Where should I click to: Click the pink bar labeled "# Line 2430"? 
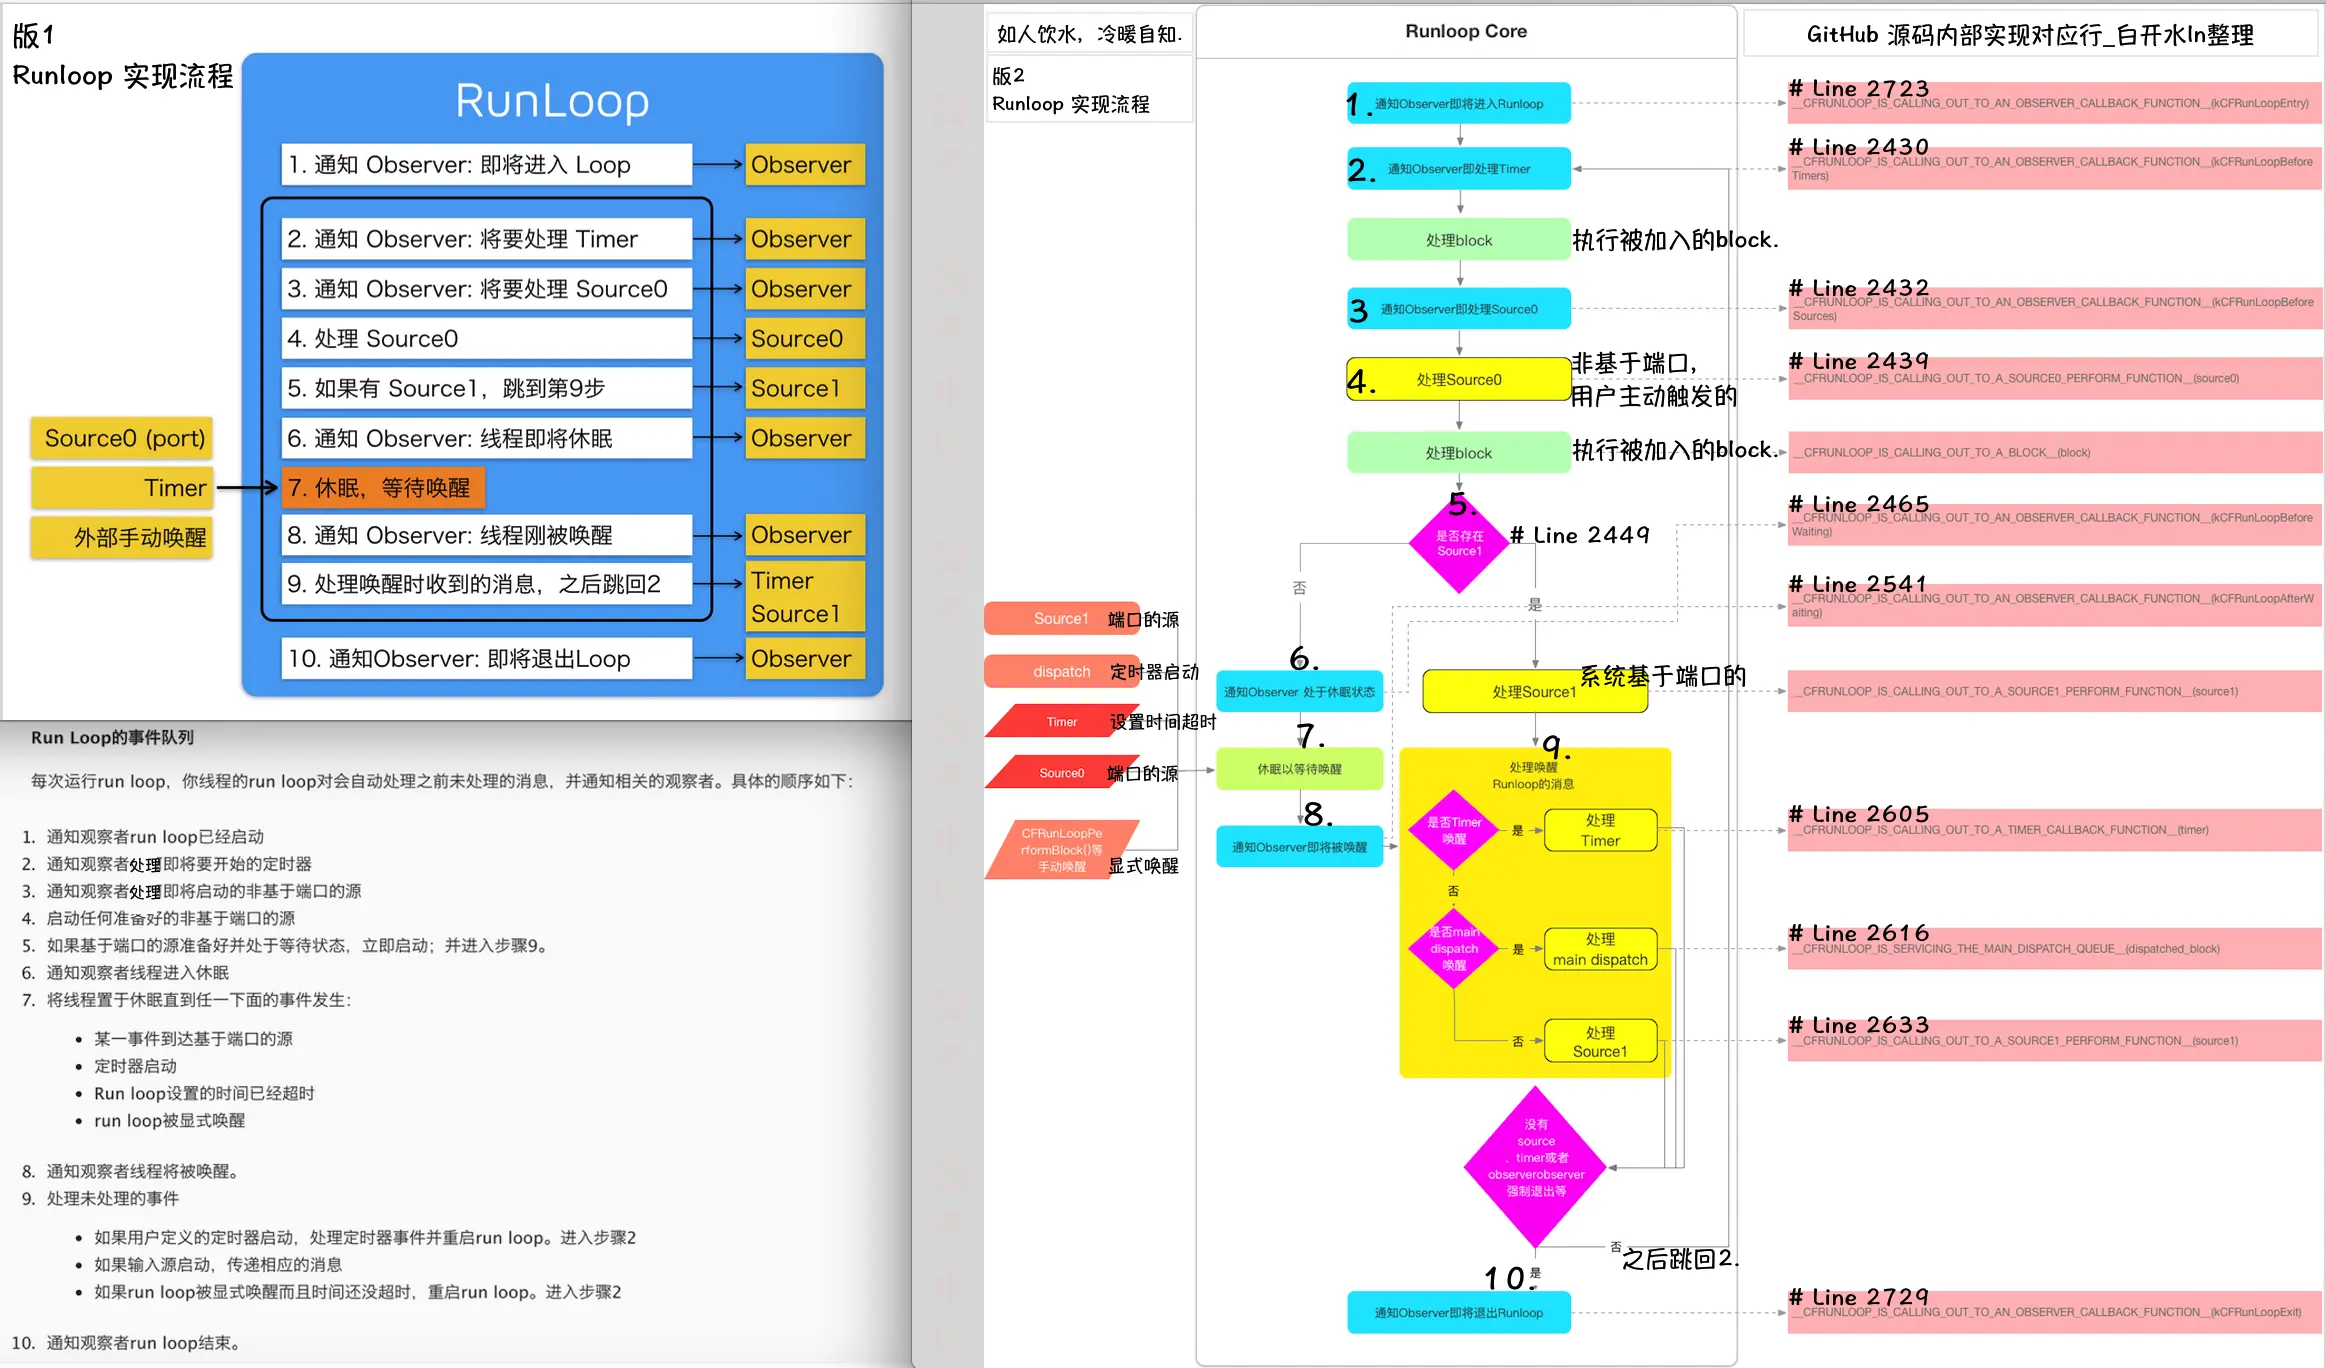tap(2054, 168)
